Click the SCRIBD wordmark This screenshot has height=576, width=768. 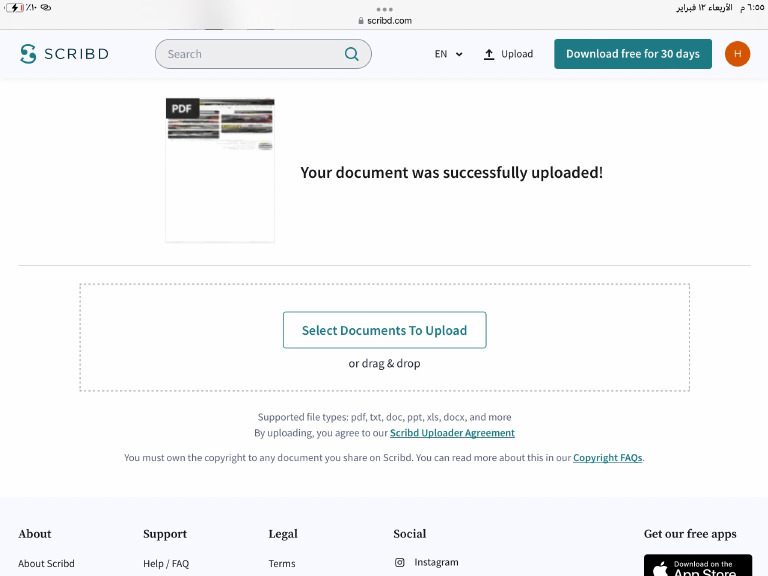[x=76, y=54]
